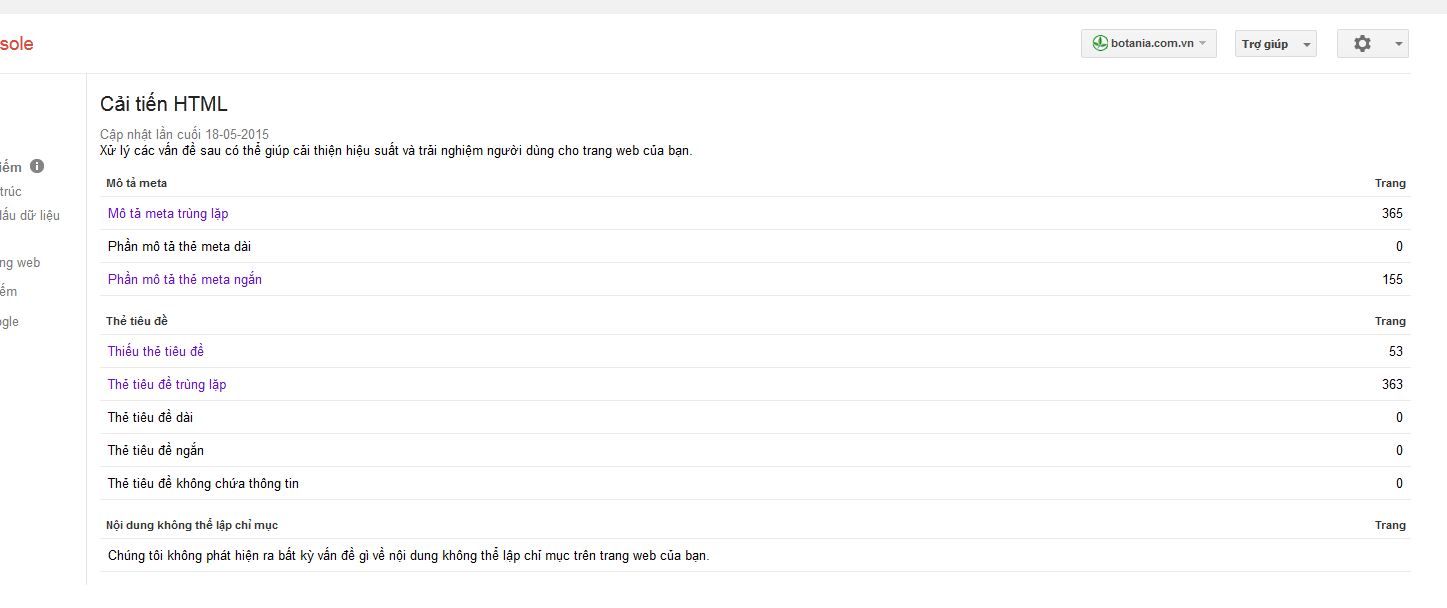
Task: Select the sidebar item ending in 'dấu dữ liệu'
Action: point(30,215)
